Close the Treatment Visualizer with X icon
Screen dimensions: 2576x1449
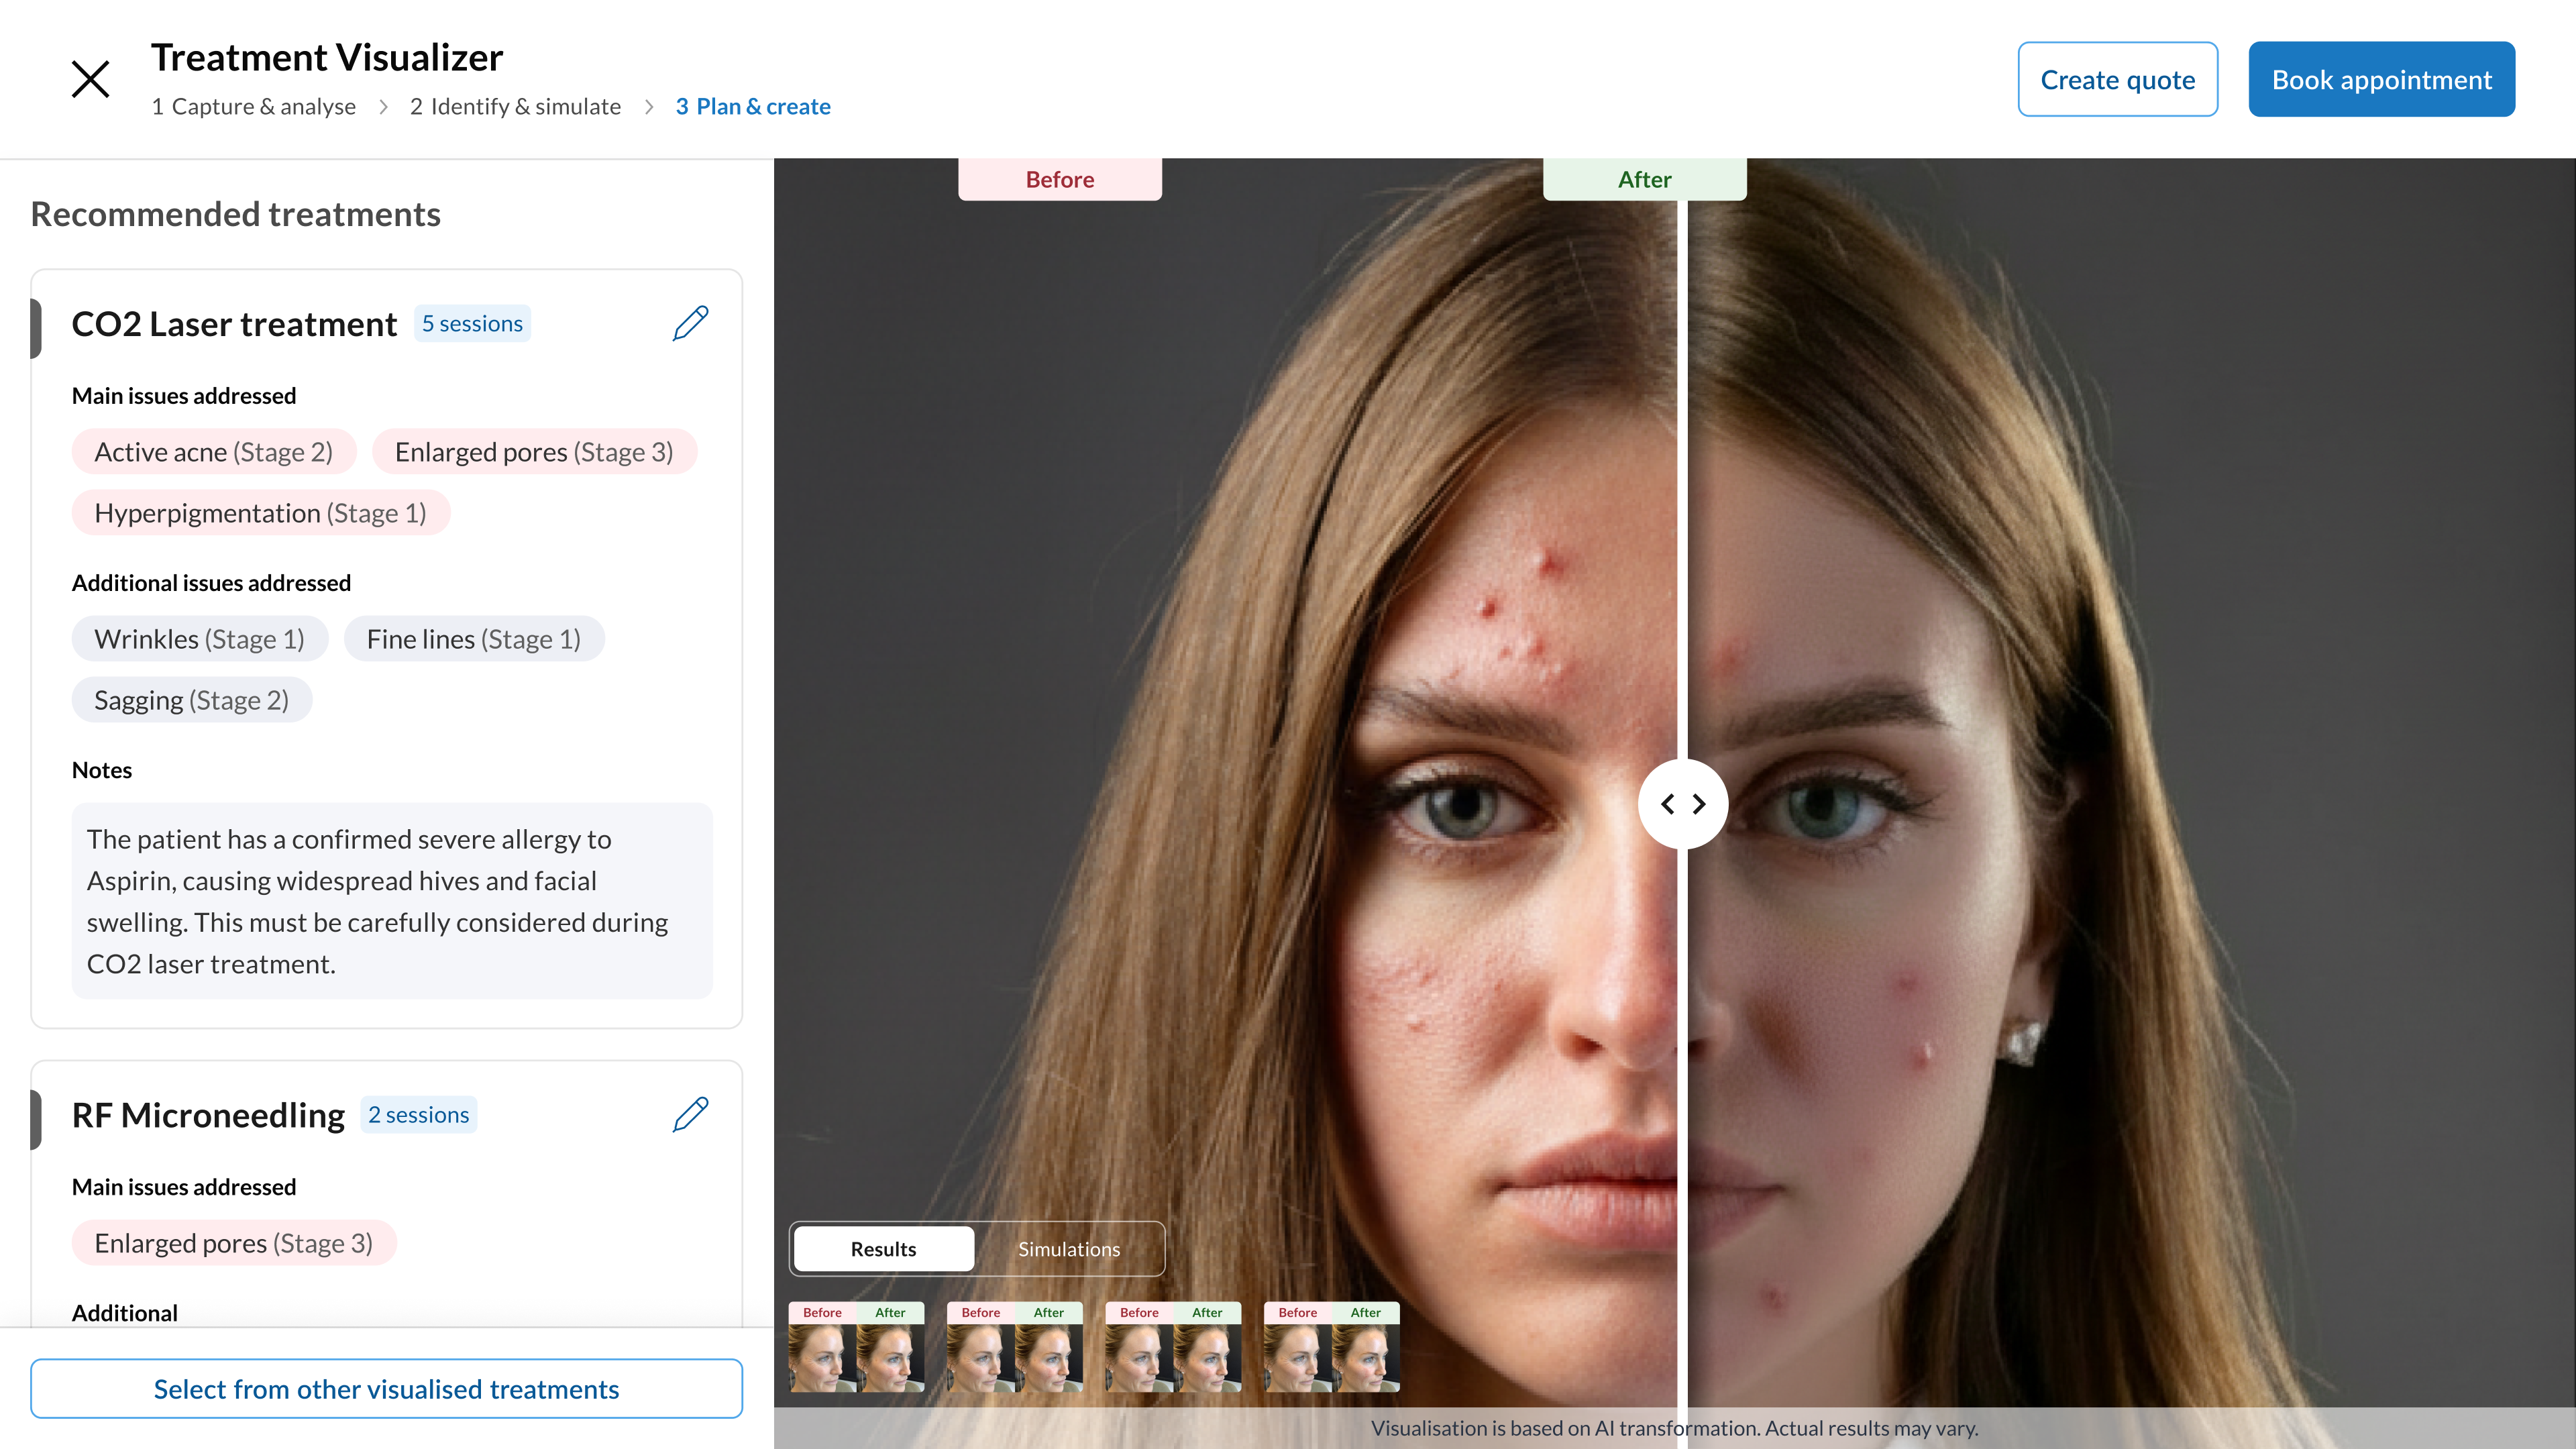(90, 79)
